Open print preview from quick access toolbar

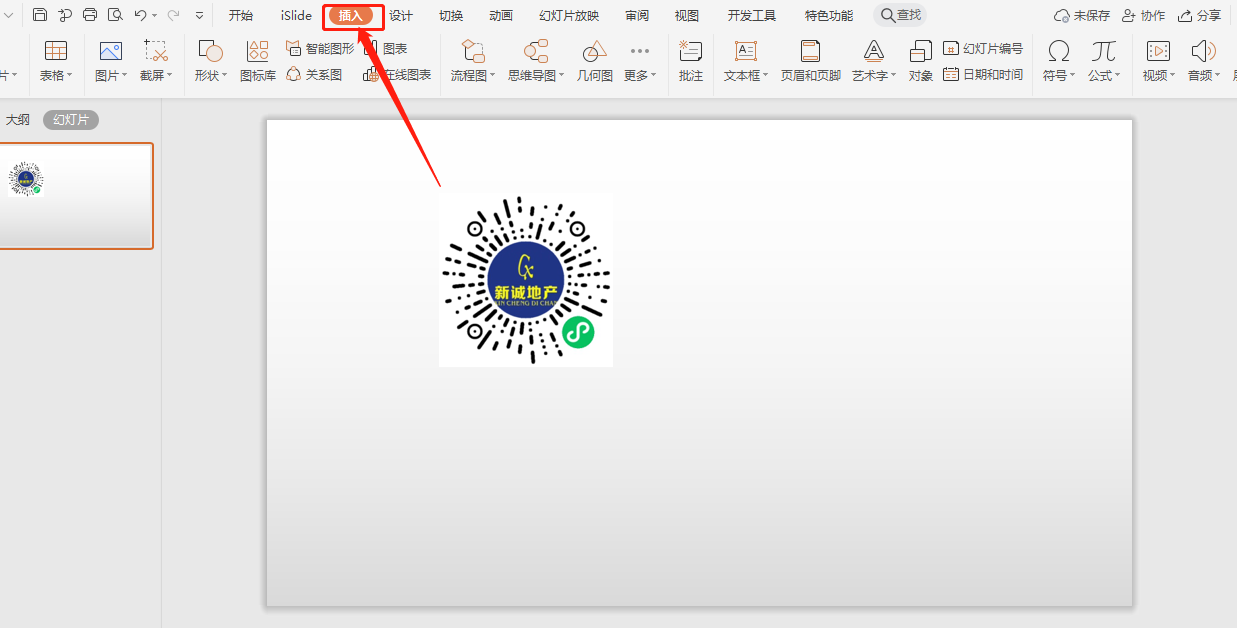tap(115, 15)
